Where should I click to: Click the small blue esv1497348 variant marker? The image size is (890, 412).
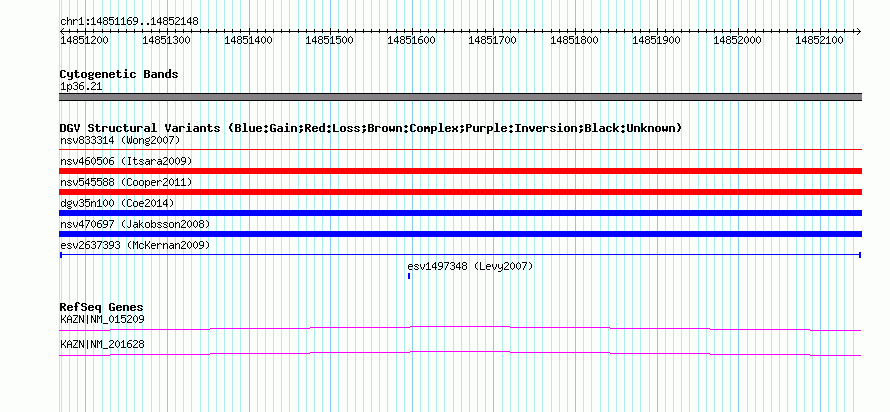click(409, 276)
